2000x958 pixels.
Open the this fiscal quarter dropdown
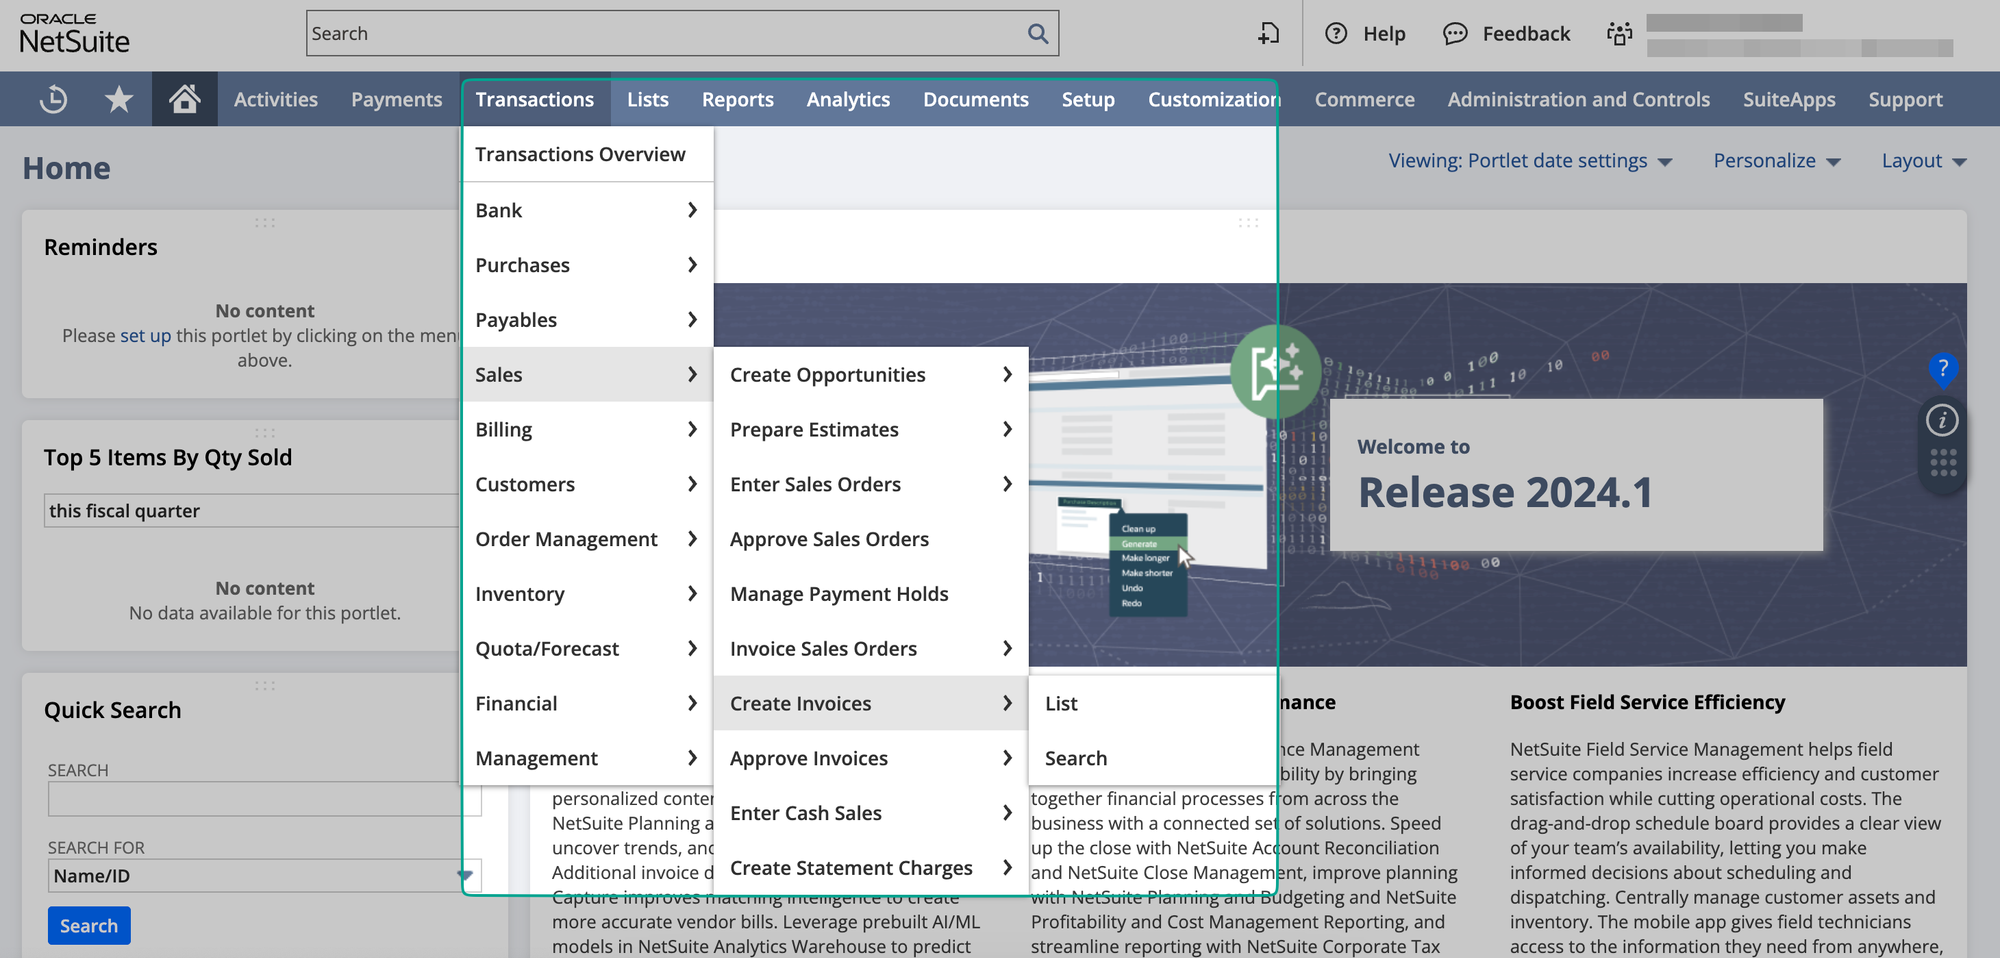click(251, 511)
